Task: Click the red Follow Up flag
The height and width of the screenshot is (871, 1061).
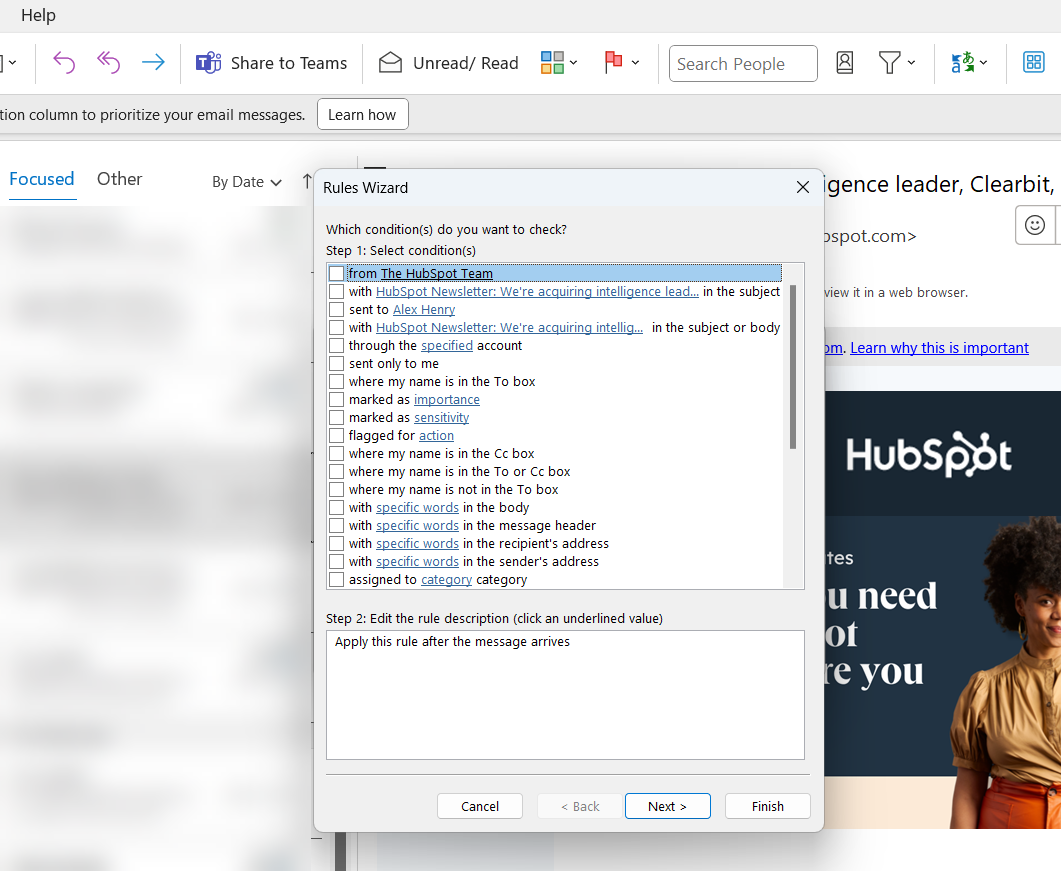Action: [613, 62]
